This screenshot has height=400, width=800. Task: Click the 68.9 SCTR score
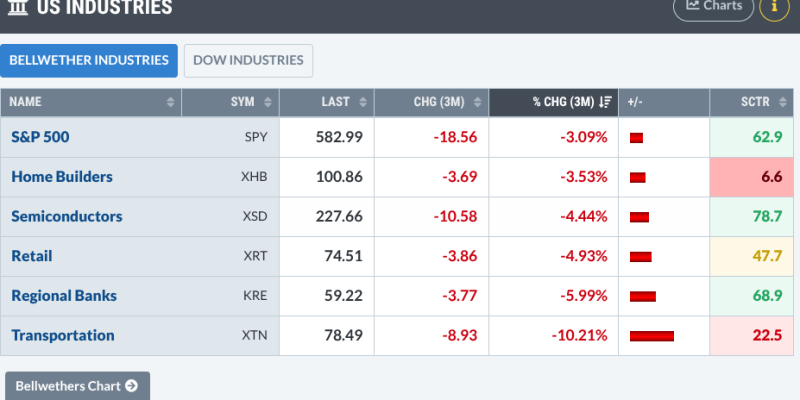(767, 295)
